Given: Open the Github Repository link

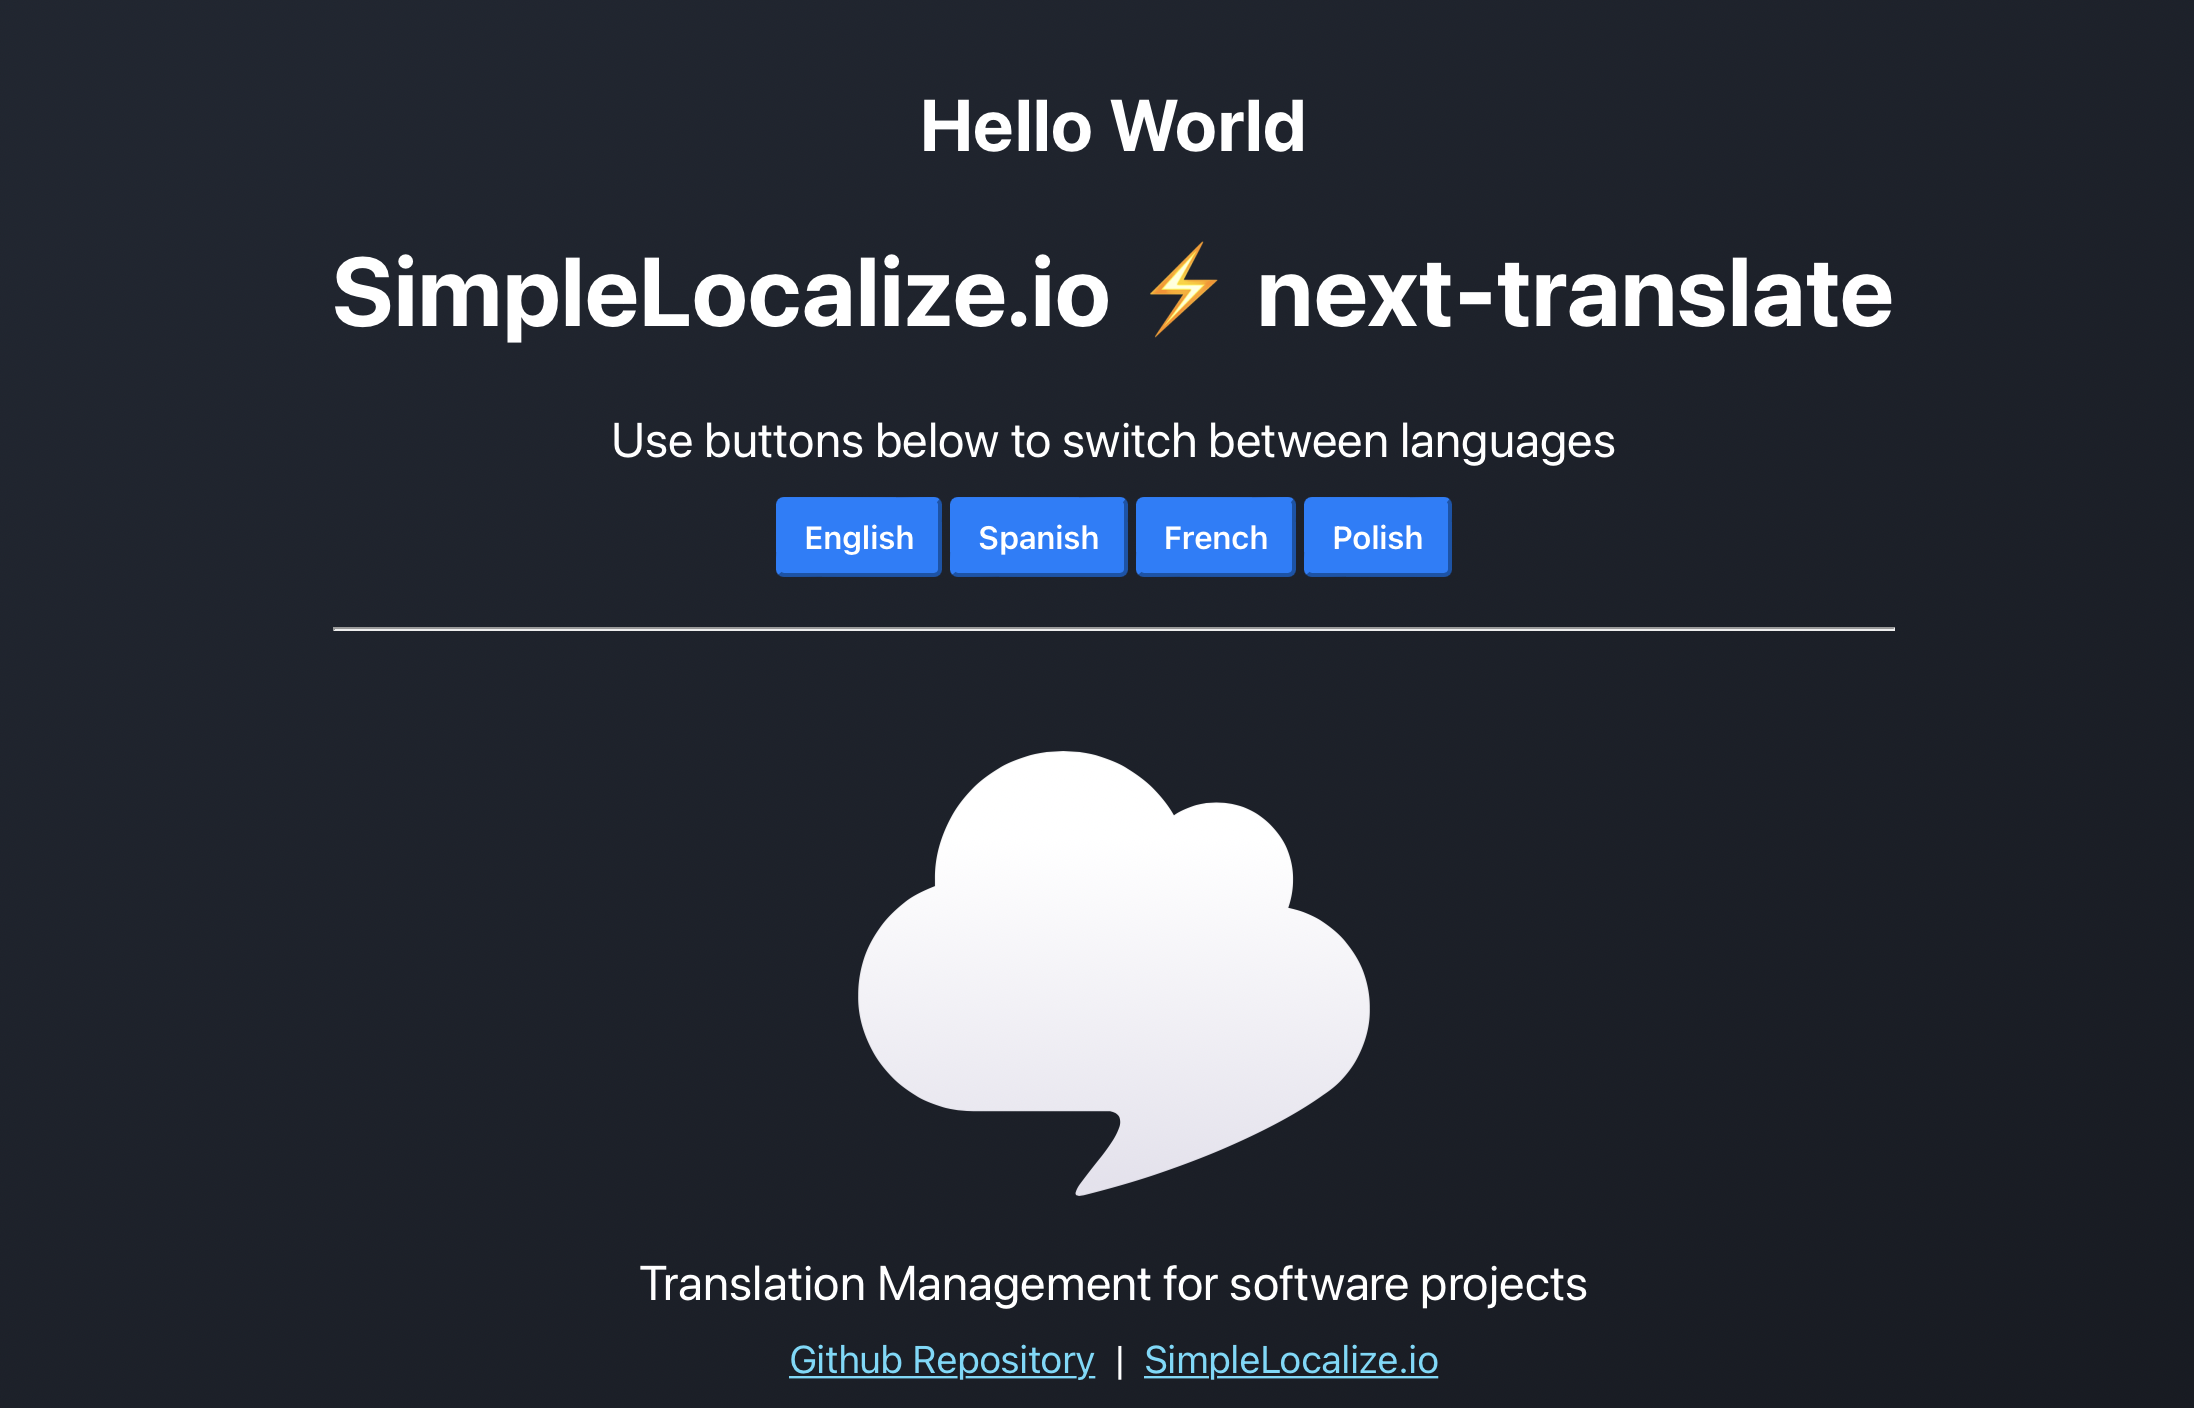Looking at the screenshot, I should coord(941,1360).
